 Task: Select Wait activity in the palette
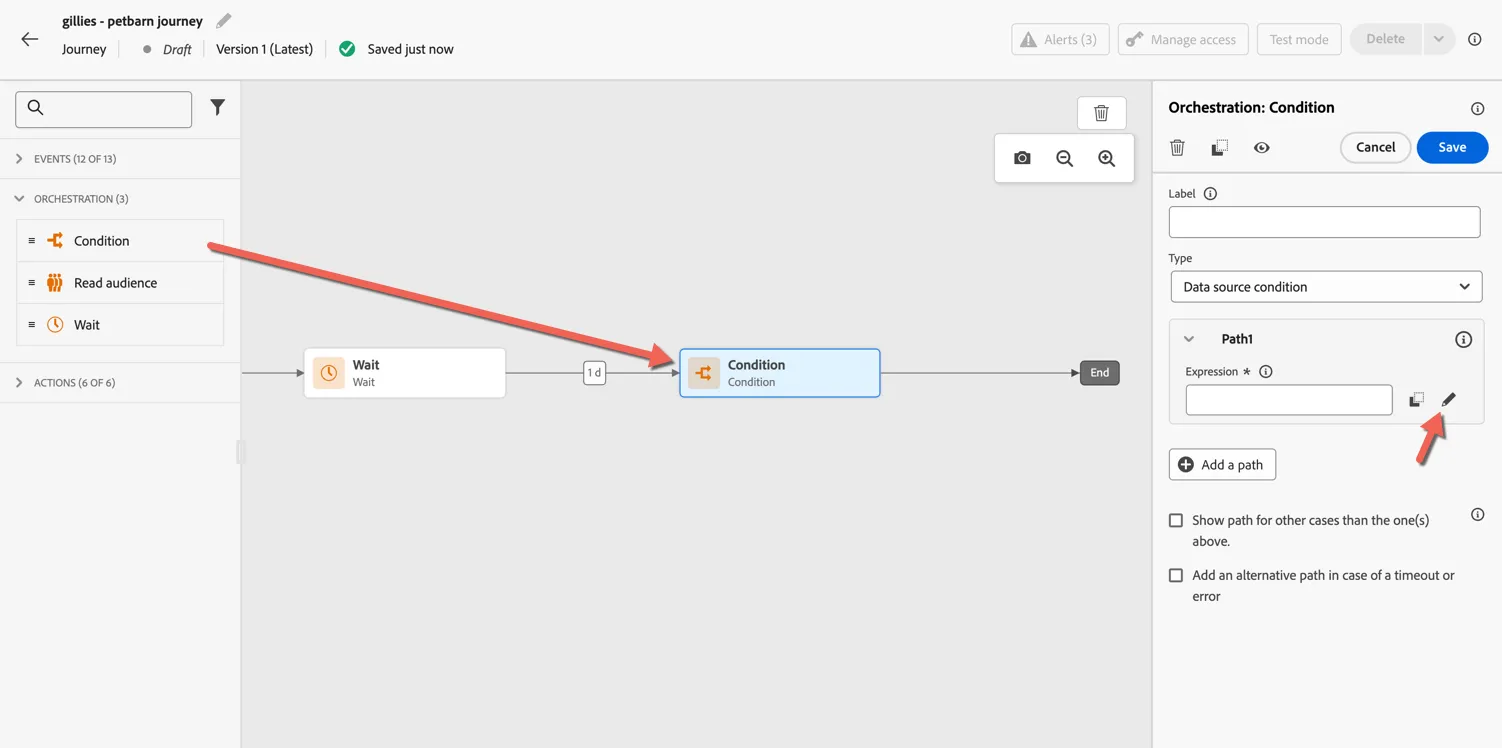[x=120, y=325]
